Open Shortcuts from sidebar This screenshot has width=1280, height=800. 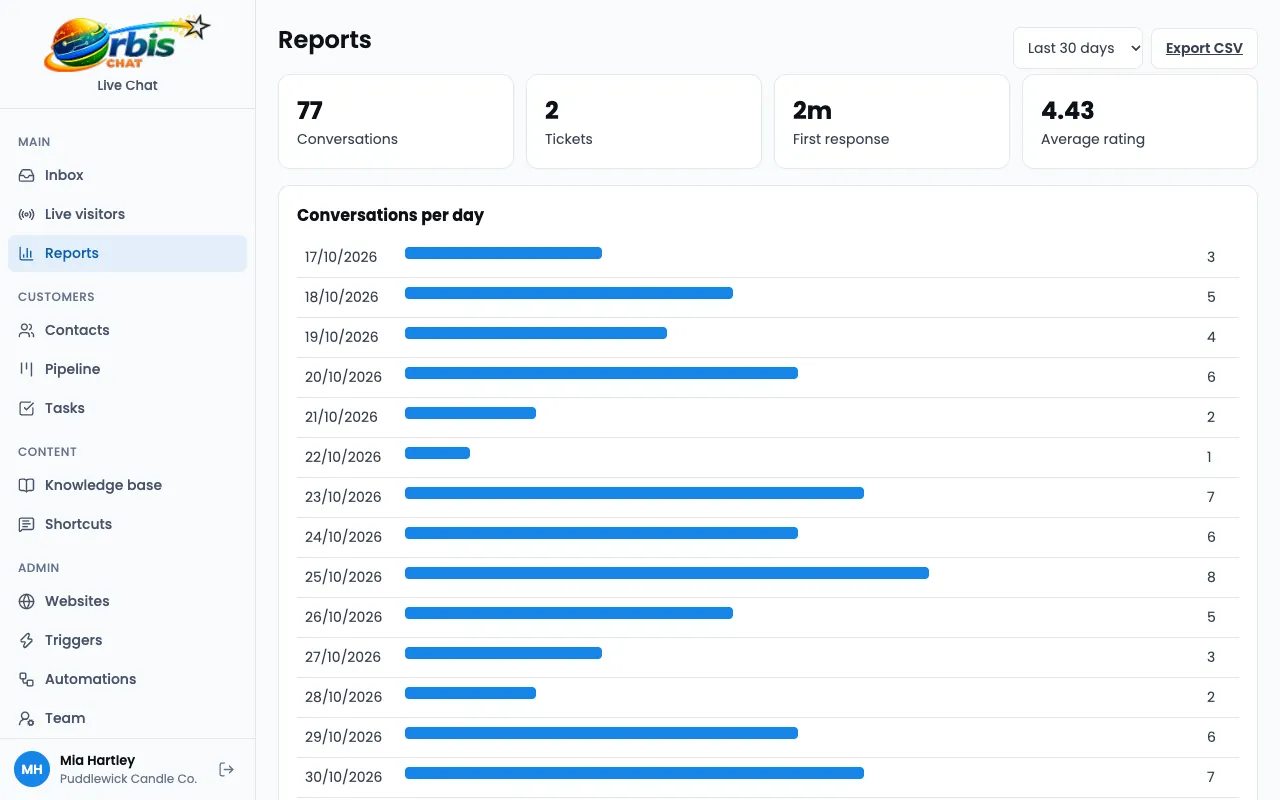point(128,524)
